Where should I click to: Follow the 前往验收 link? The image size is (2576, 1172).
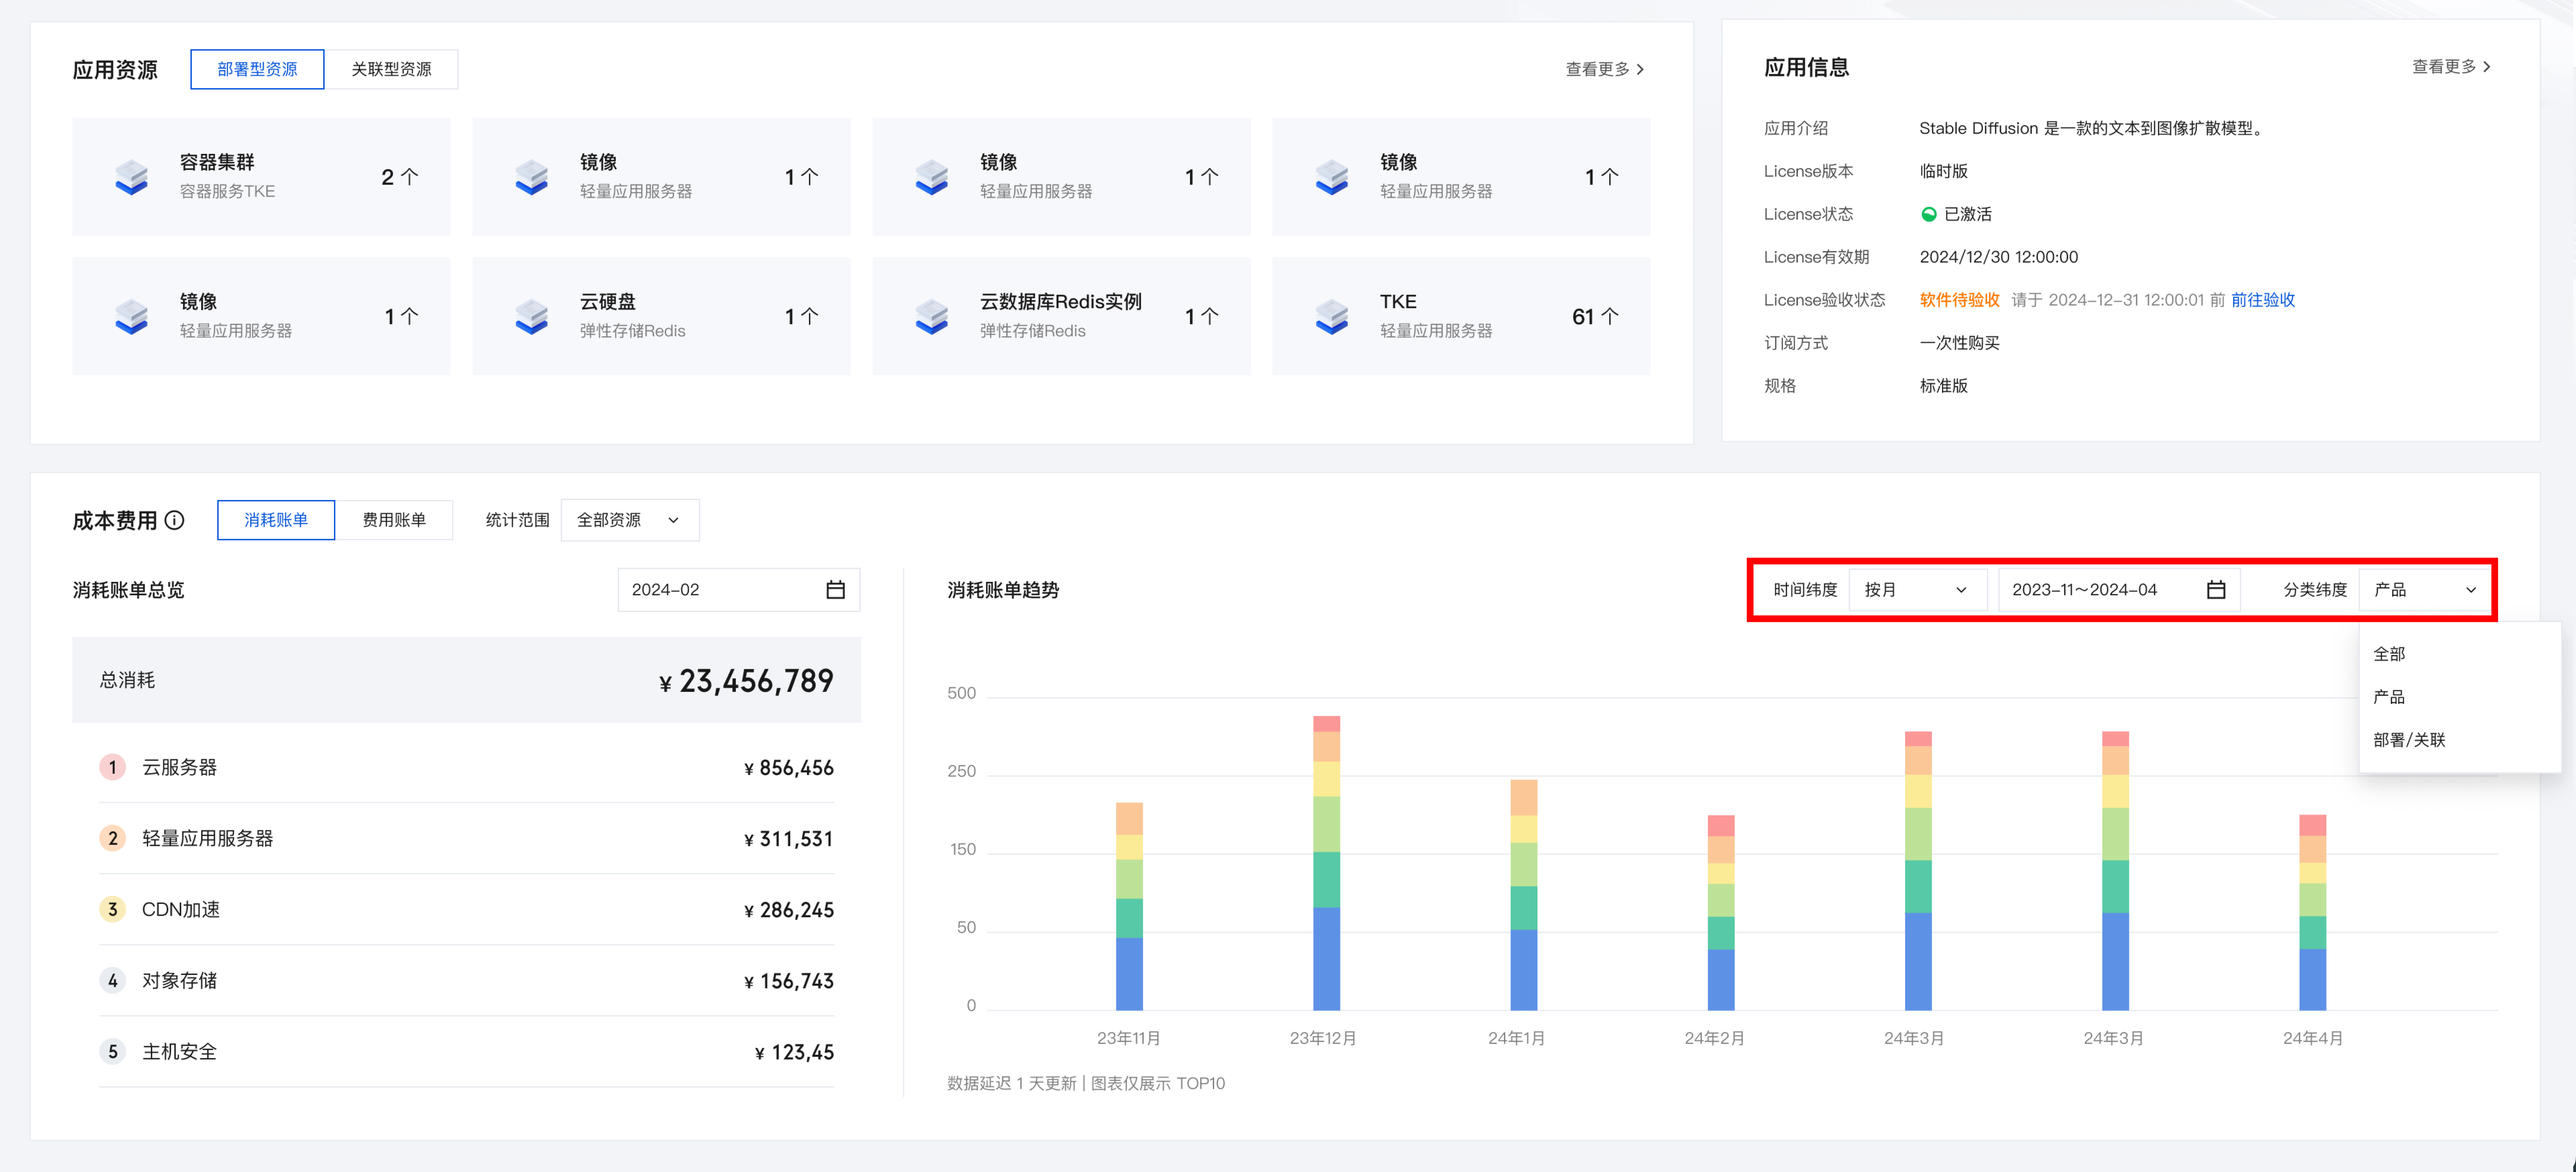2263,300
